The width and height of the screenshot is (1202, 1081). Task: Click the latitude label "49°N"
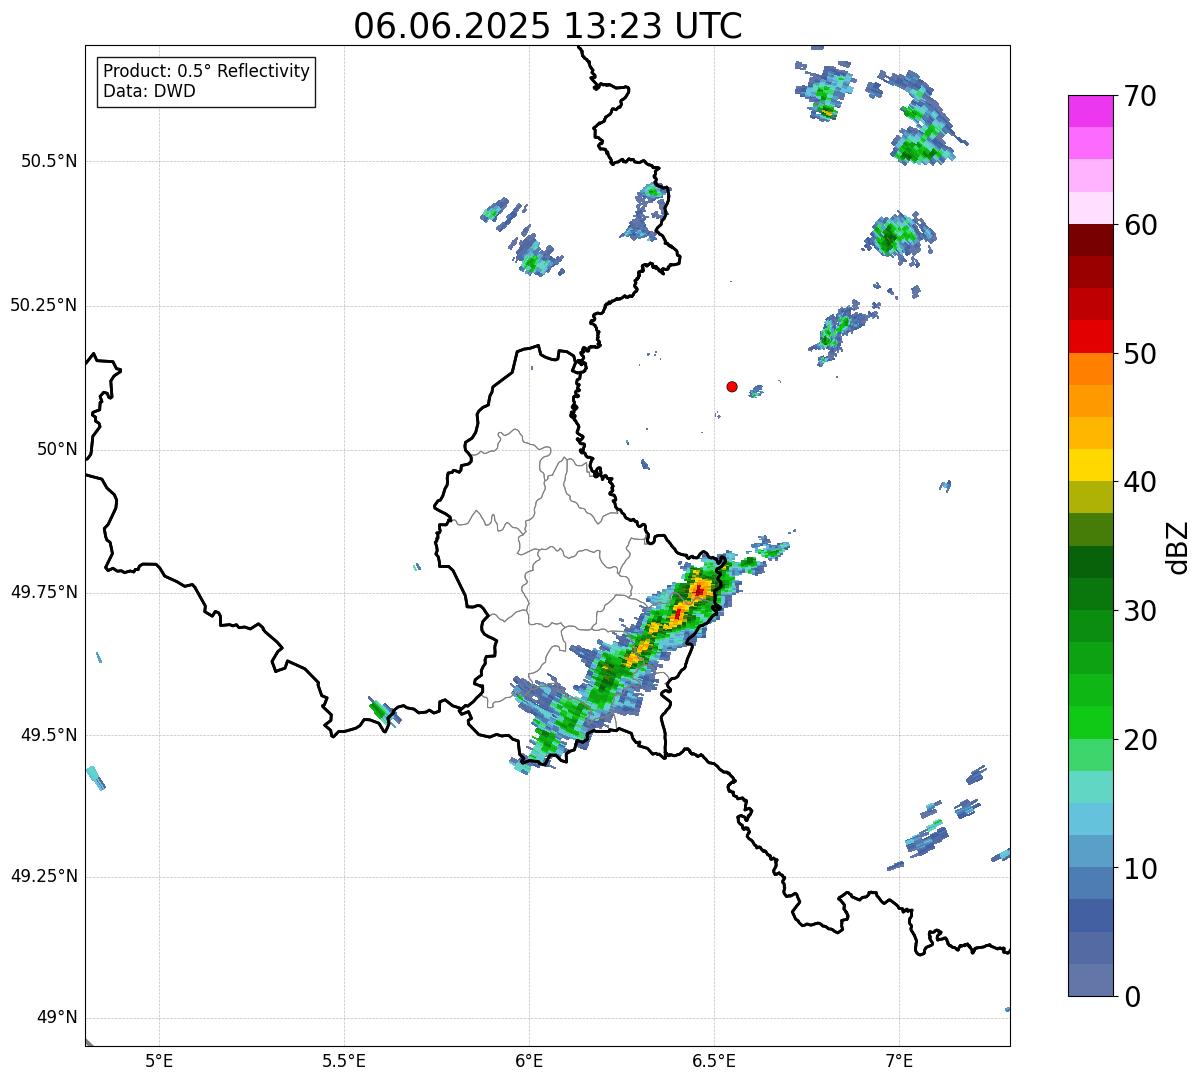click(x=57, y=1018)
